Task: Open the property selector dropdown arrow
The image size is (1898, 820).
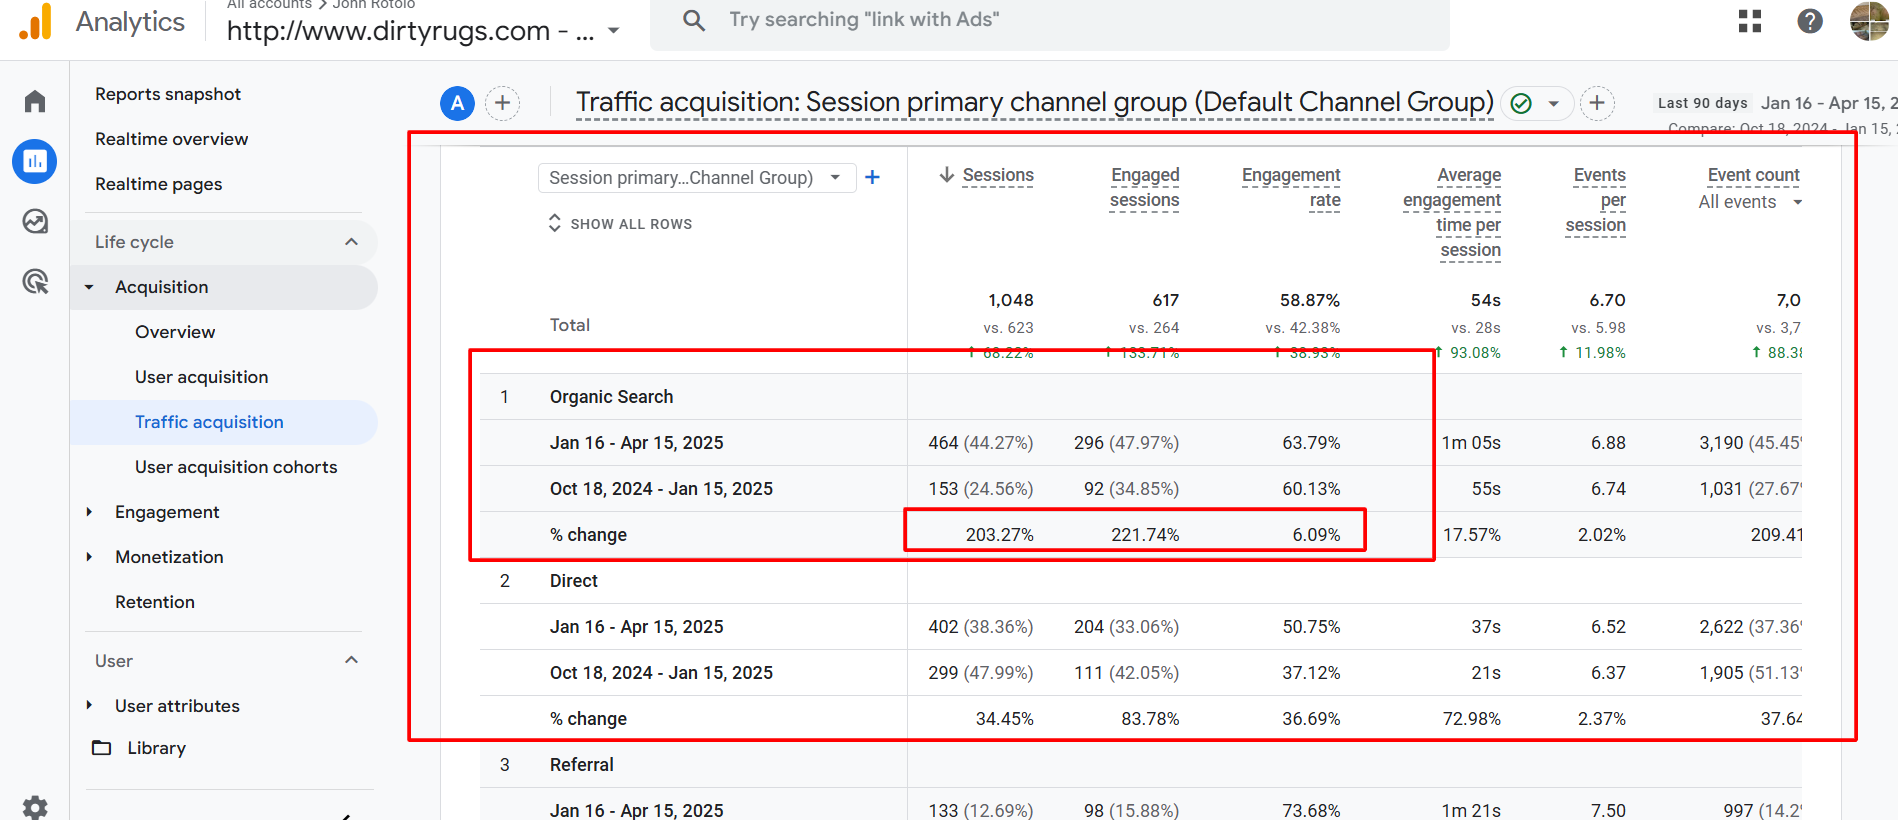Action: (x=613, y=31)
